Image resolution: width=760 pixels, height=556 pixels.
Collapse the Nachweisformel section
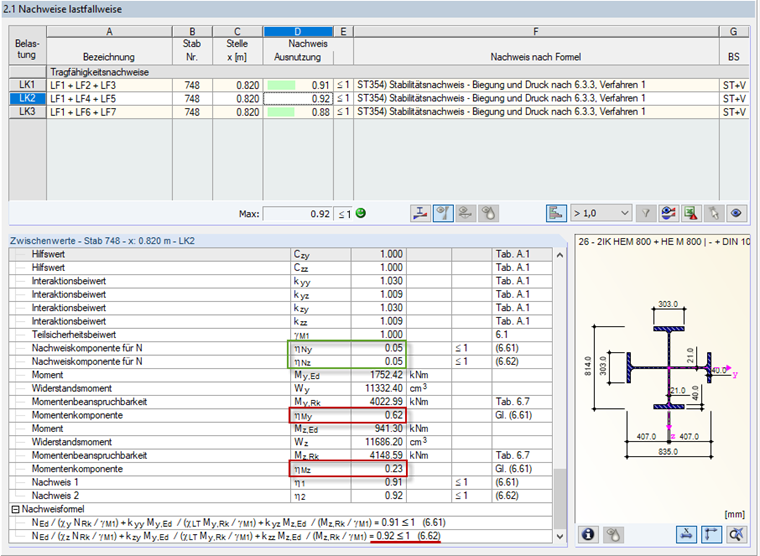pyautogui.click(x=15, y=509)
